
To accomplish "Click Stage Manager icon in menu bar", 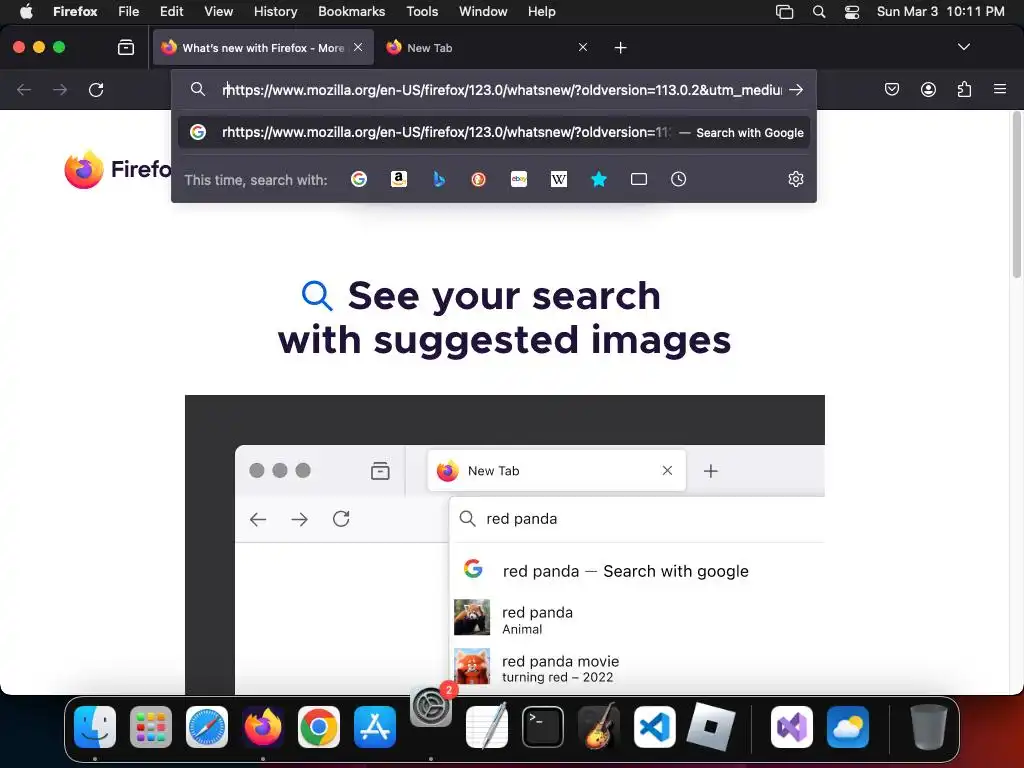I will click(784, 11).
